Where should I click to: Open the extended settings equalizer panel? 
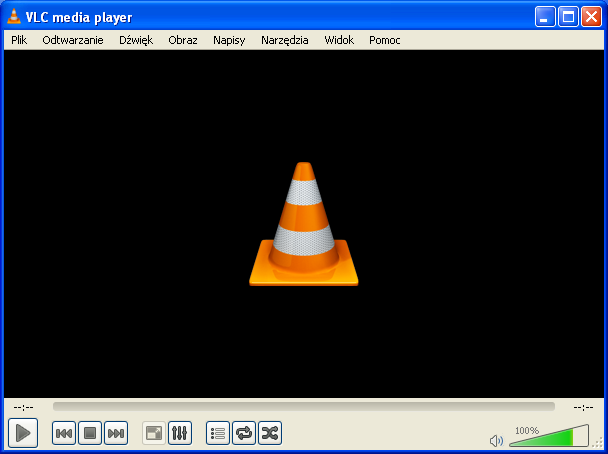tap(180, 433)
